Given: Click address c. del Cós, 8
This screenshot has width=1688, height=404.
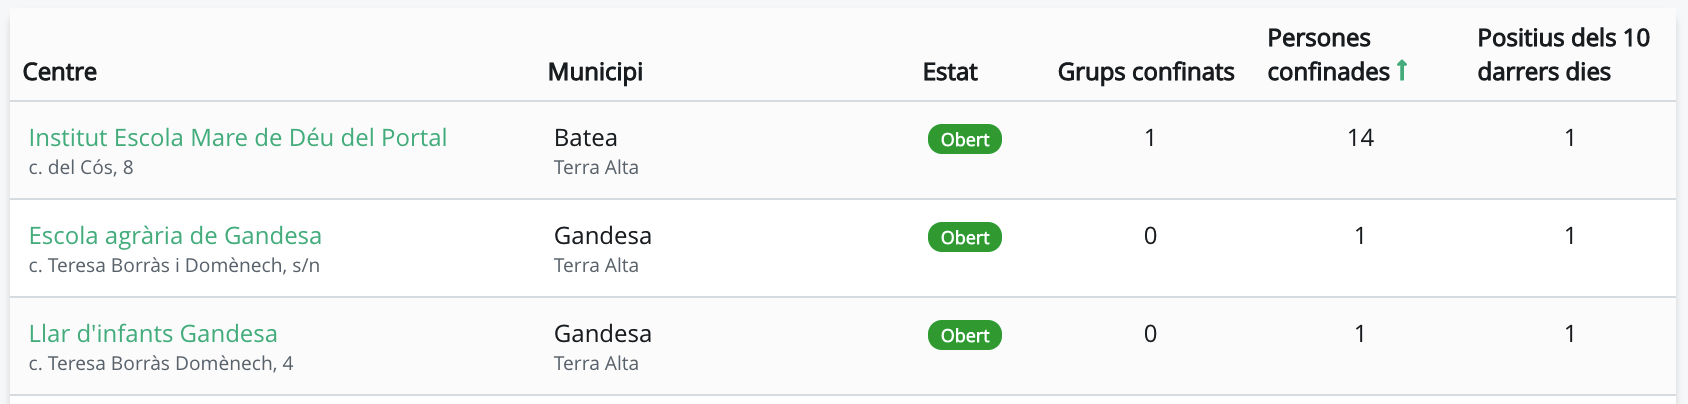Looking at the screenshot, I should click(x=81, y=168).
